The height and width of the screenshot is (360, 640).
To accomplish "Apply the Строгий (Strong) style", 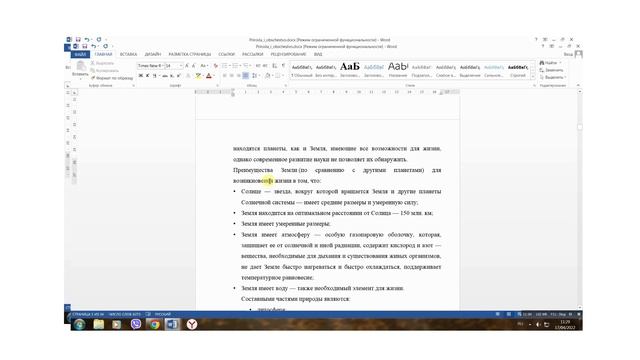I will point(518,70).
